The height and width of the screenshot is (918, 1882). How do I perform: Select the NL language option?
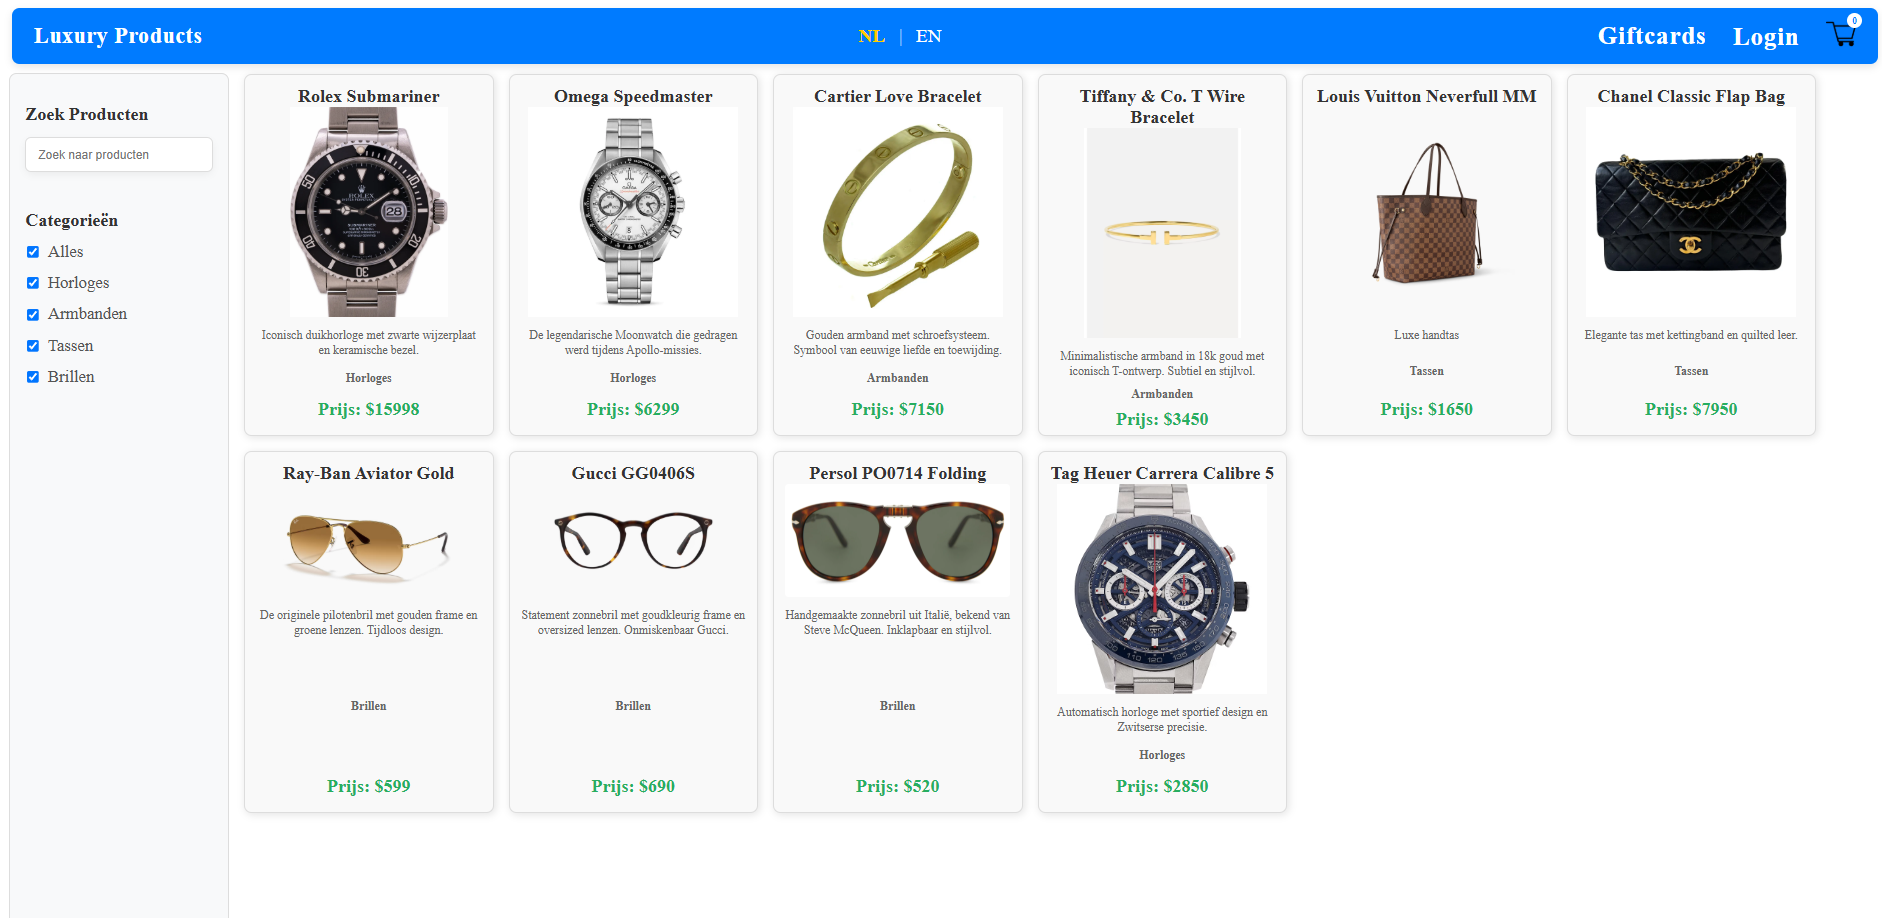point(871,36)
